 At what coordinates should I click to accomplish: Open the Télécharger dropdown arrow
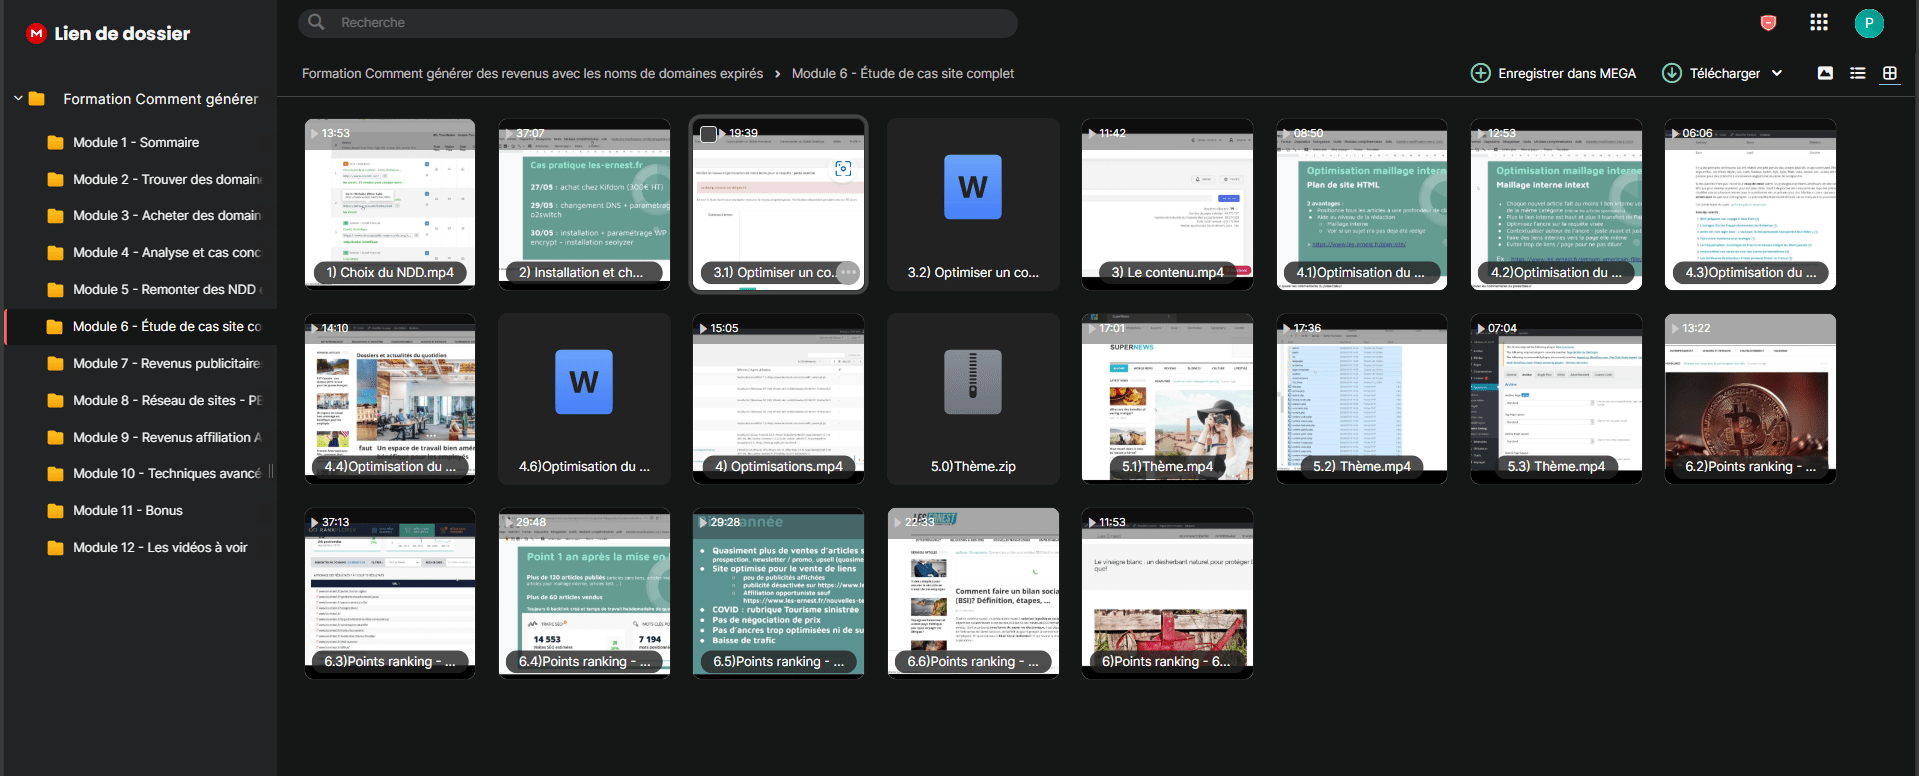click(1777, 73)
